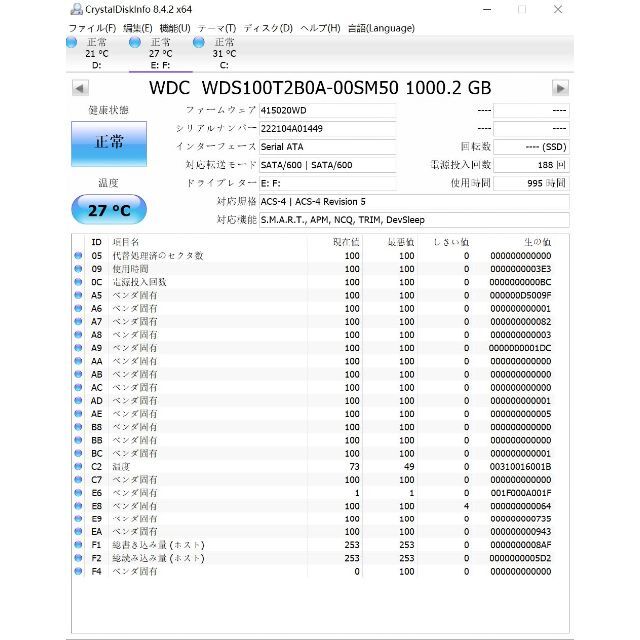Open the ファイル(F) menu
Screen dimensions: 640x640
point(92,28)
